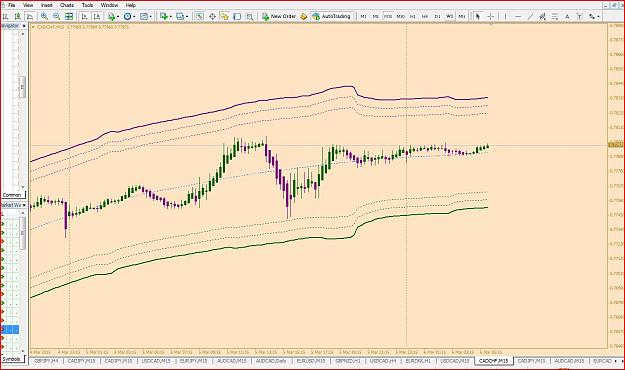Screen dimensions: 625x370
Task: Open the Help menu
Action: point(131,5)
